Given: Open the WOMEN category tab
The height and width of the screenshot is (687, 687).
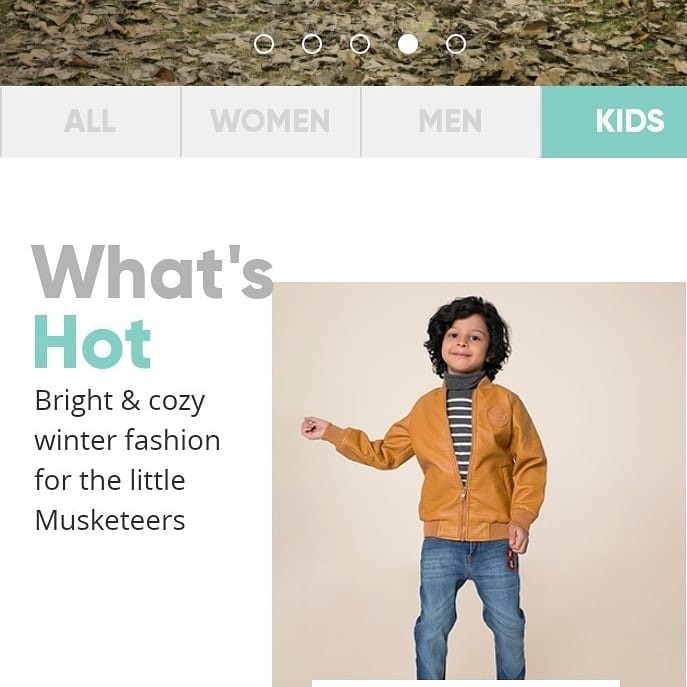Looking at the screenshot, I should pos(271,122).
